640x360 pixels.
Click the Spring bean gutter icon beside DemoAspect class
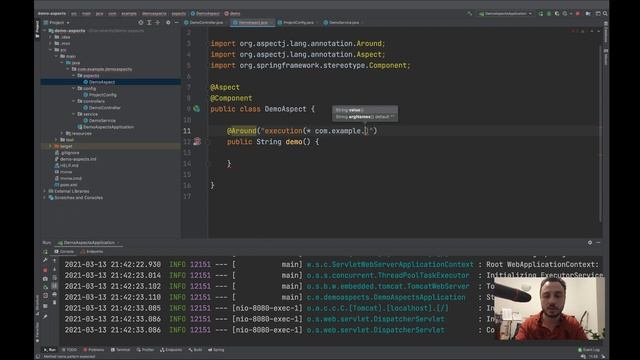coord(197,109)
